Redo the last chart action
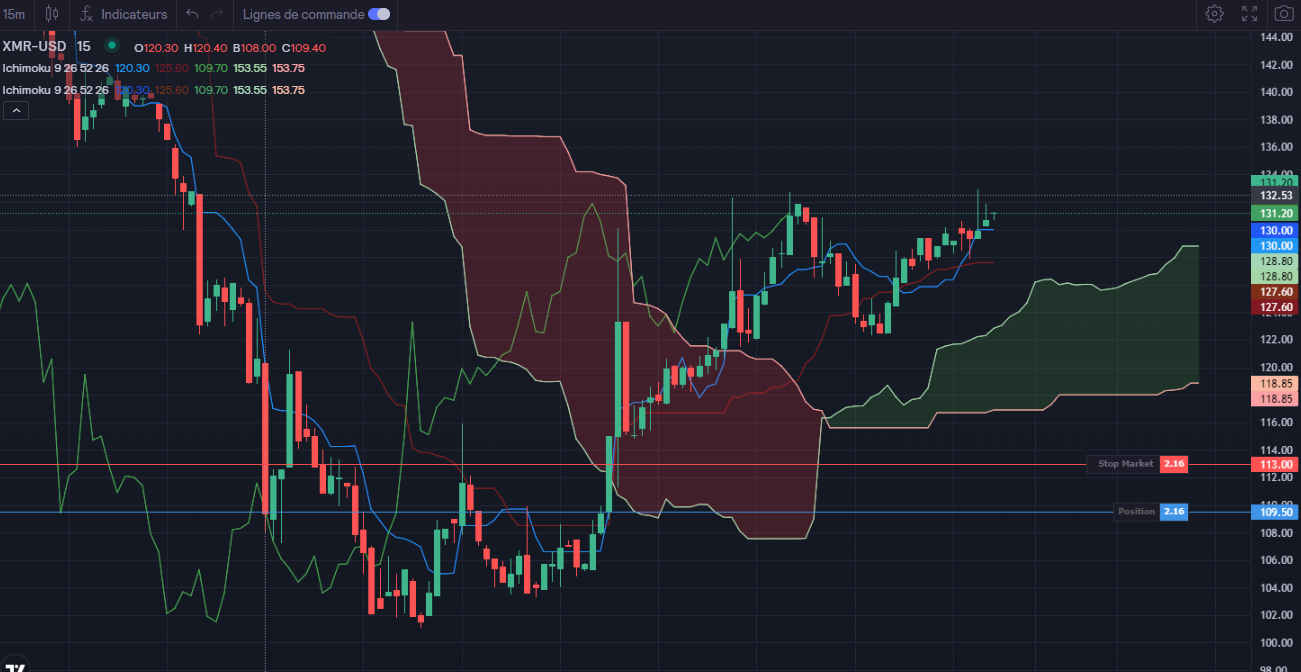The height and width of the screenshot is (672, 1301). coord(217,14)
